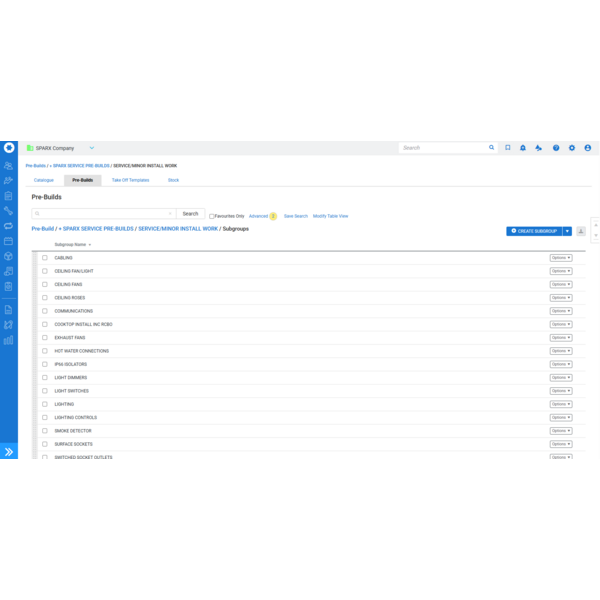Expand the sidebar with double chevron

(x=9, y=452)
